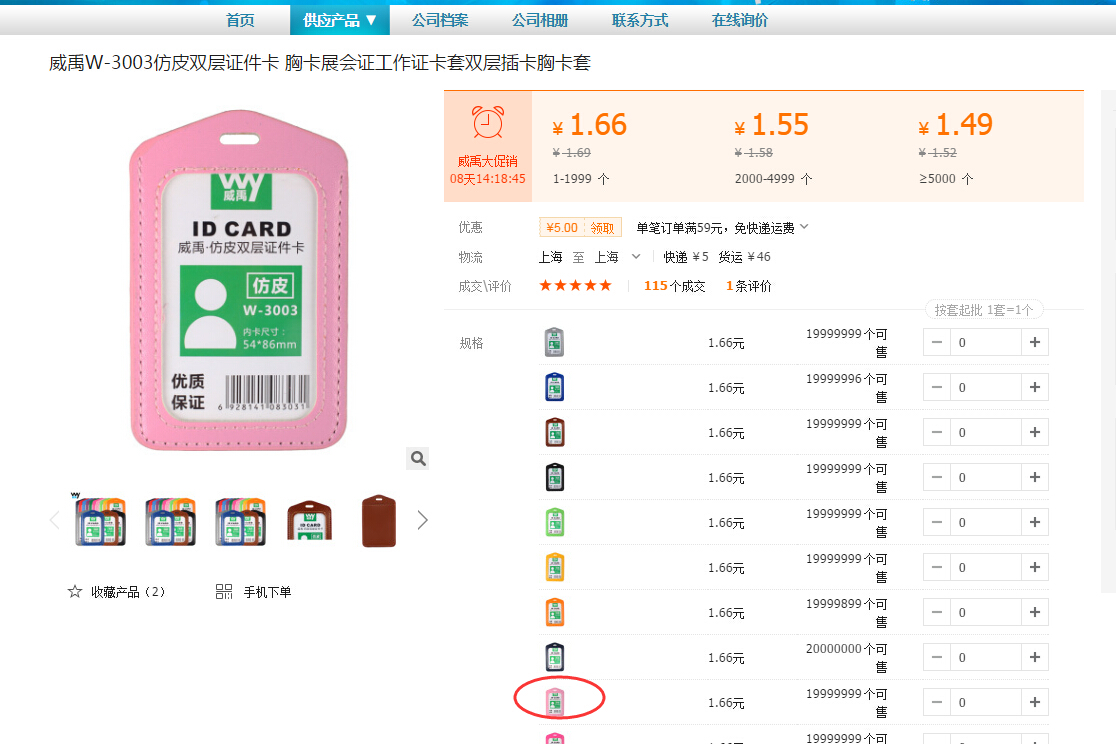Open the 首页 navigation tab
The image size is (1116, 744).
(241, 20)
